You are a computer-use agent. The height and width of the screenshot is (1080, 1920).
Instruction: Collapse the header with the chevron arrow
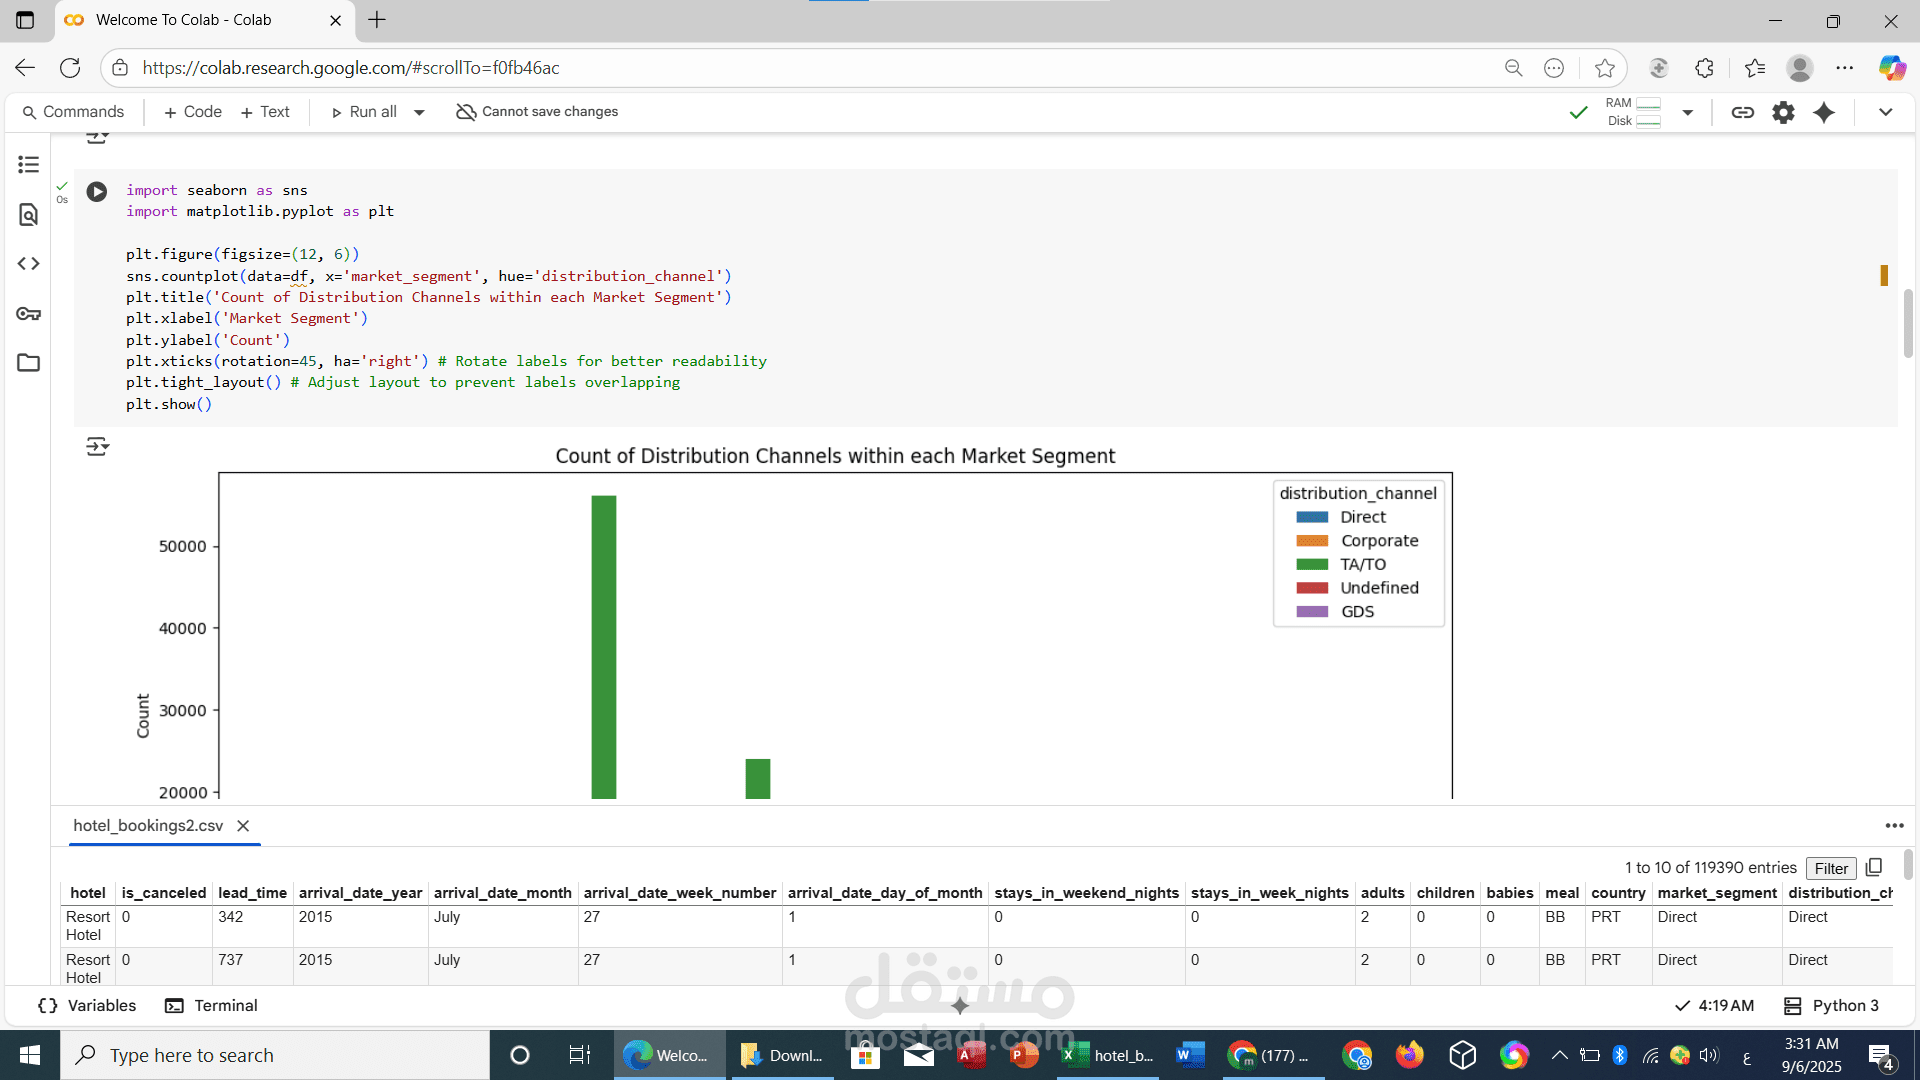point(1885,113)
